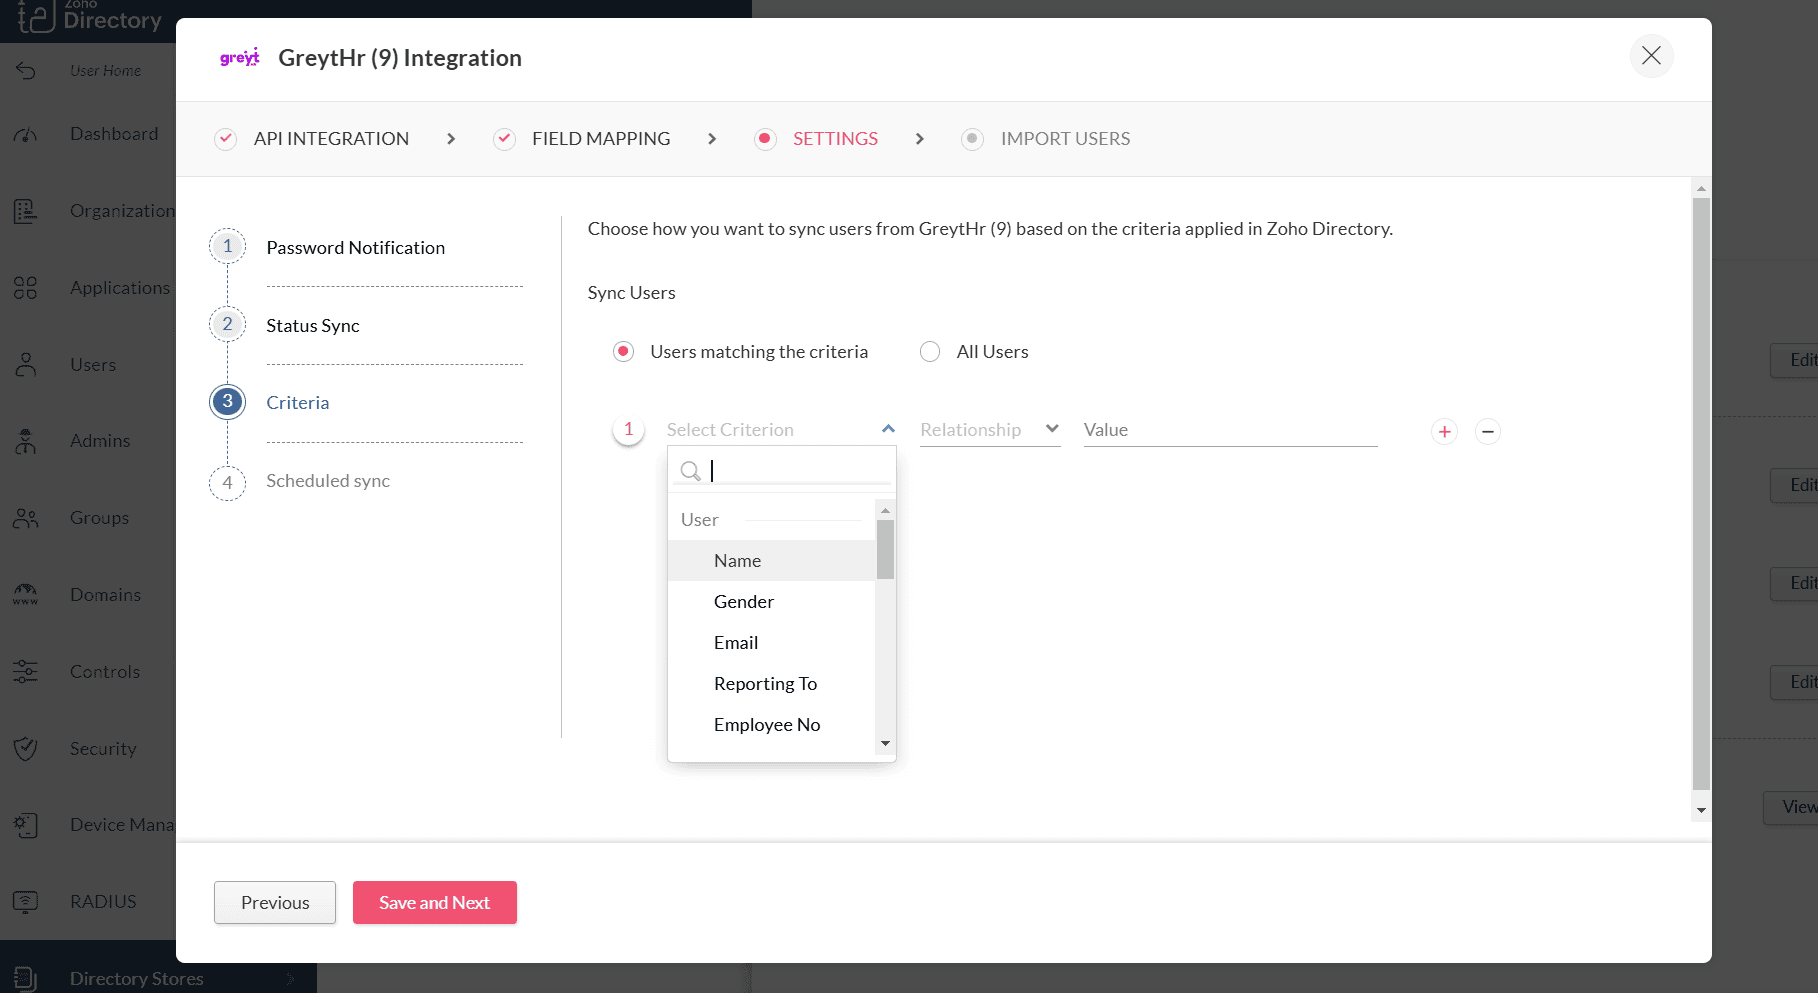Click the add criterion plus icon

tap(1444, 432)
